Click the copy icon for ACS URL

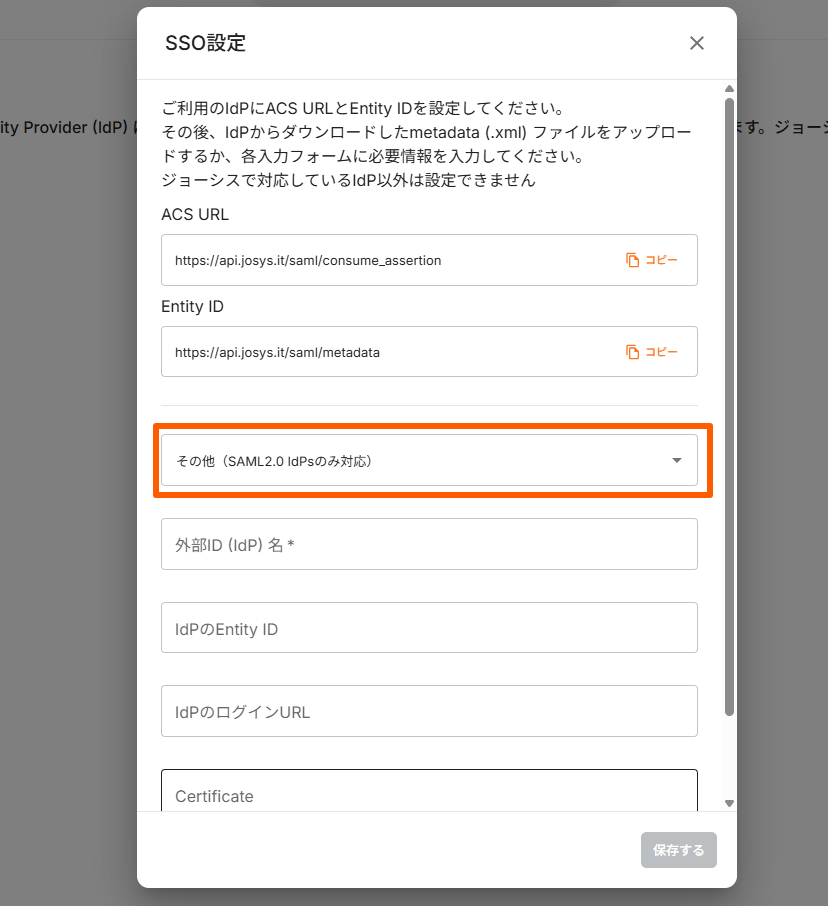[x=632, y=260]
